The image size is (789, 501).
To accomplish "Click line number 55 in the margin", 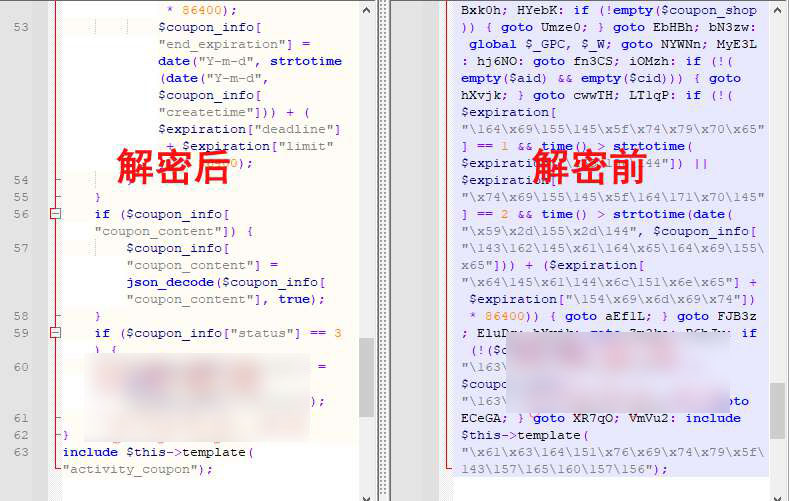I will [x=21, y=197].
